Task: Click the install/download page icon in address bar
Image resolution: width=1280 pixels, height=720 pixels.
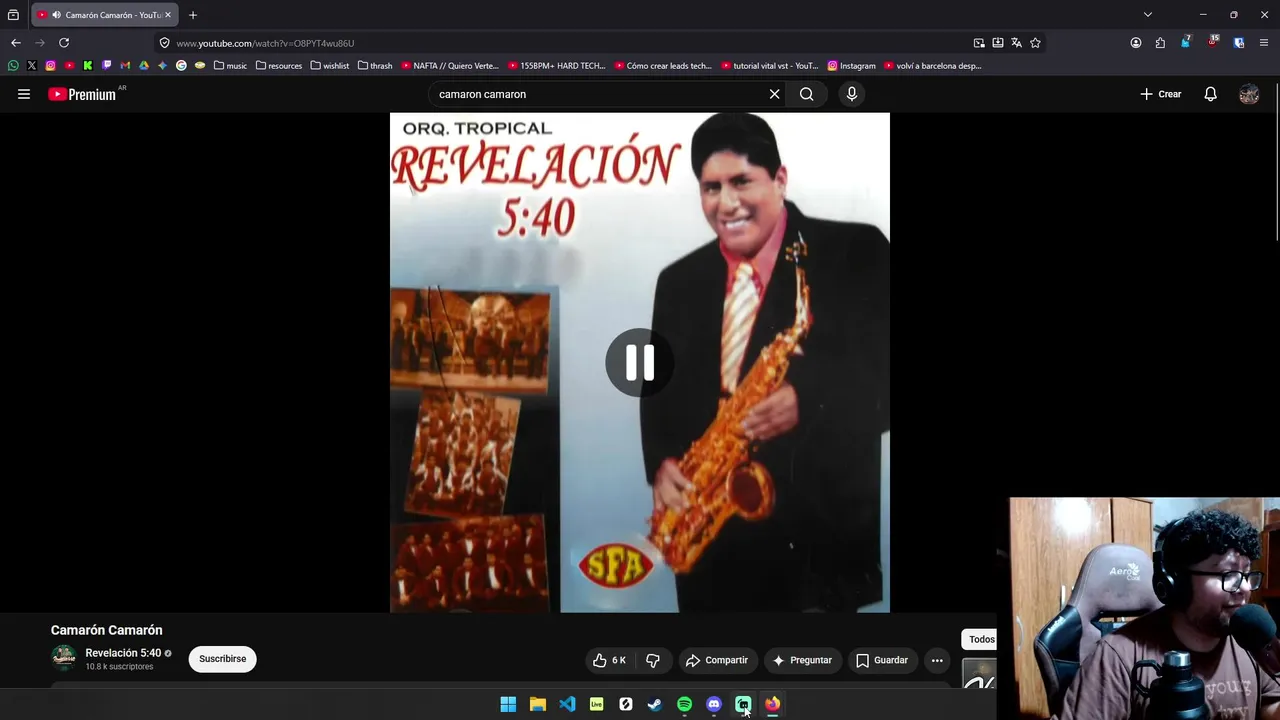Action: (998, 43)
